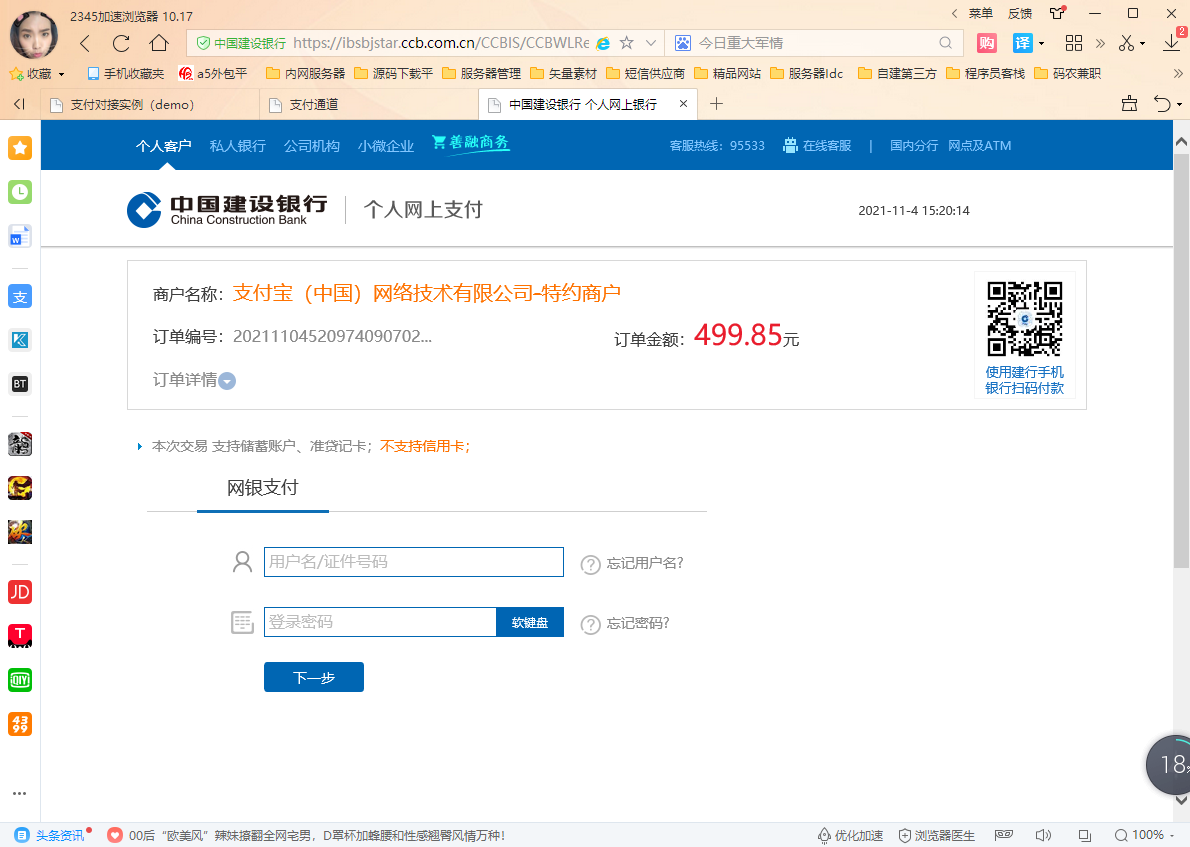
Task: Select 网银支付 tab
Action: coord(263,488)
